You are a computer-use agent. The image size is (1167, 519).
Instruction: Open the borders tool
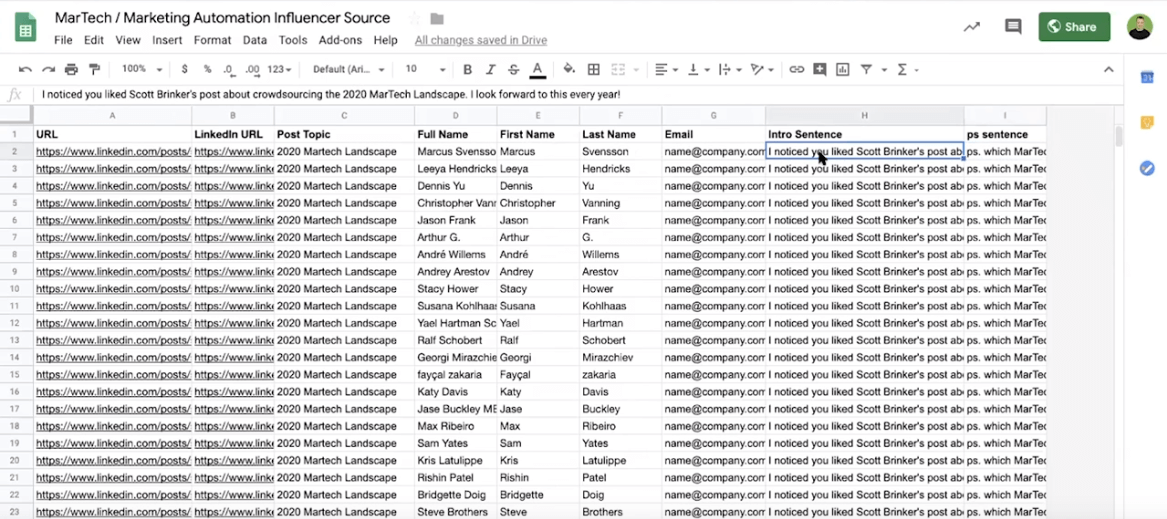pyautogui.click(x=594, y=70)
